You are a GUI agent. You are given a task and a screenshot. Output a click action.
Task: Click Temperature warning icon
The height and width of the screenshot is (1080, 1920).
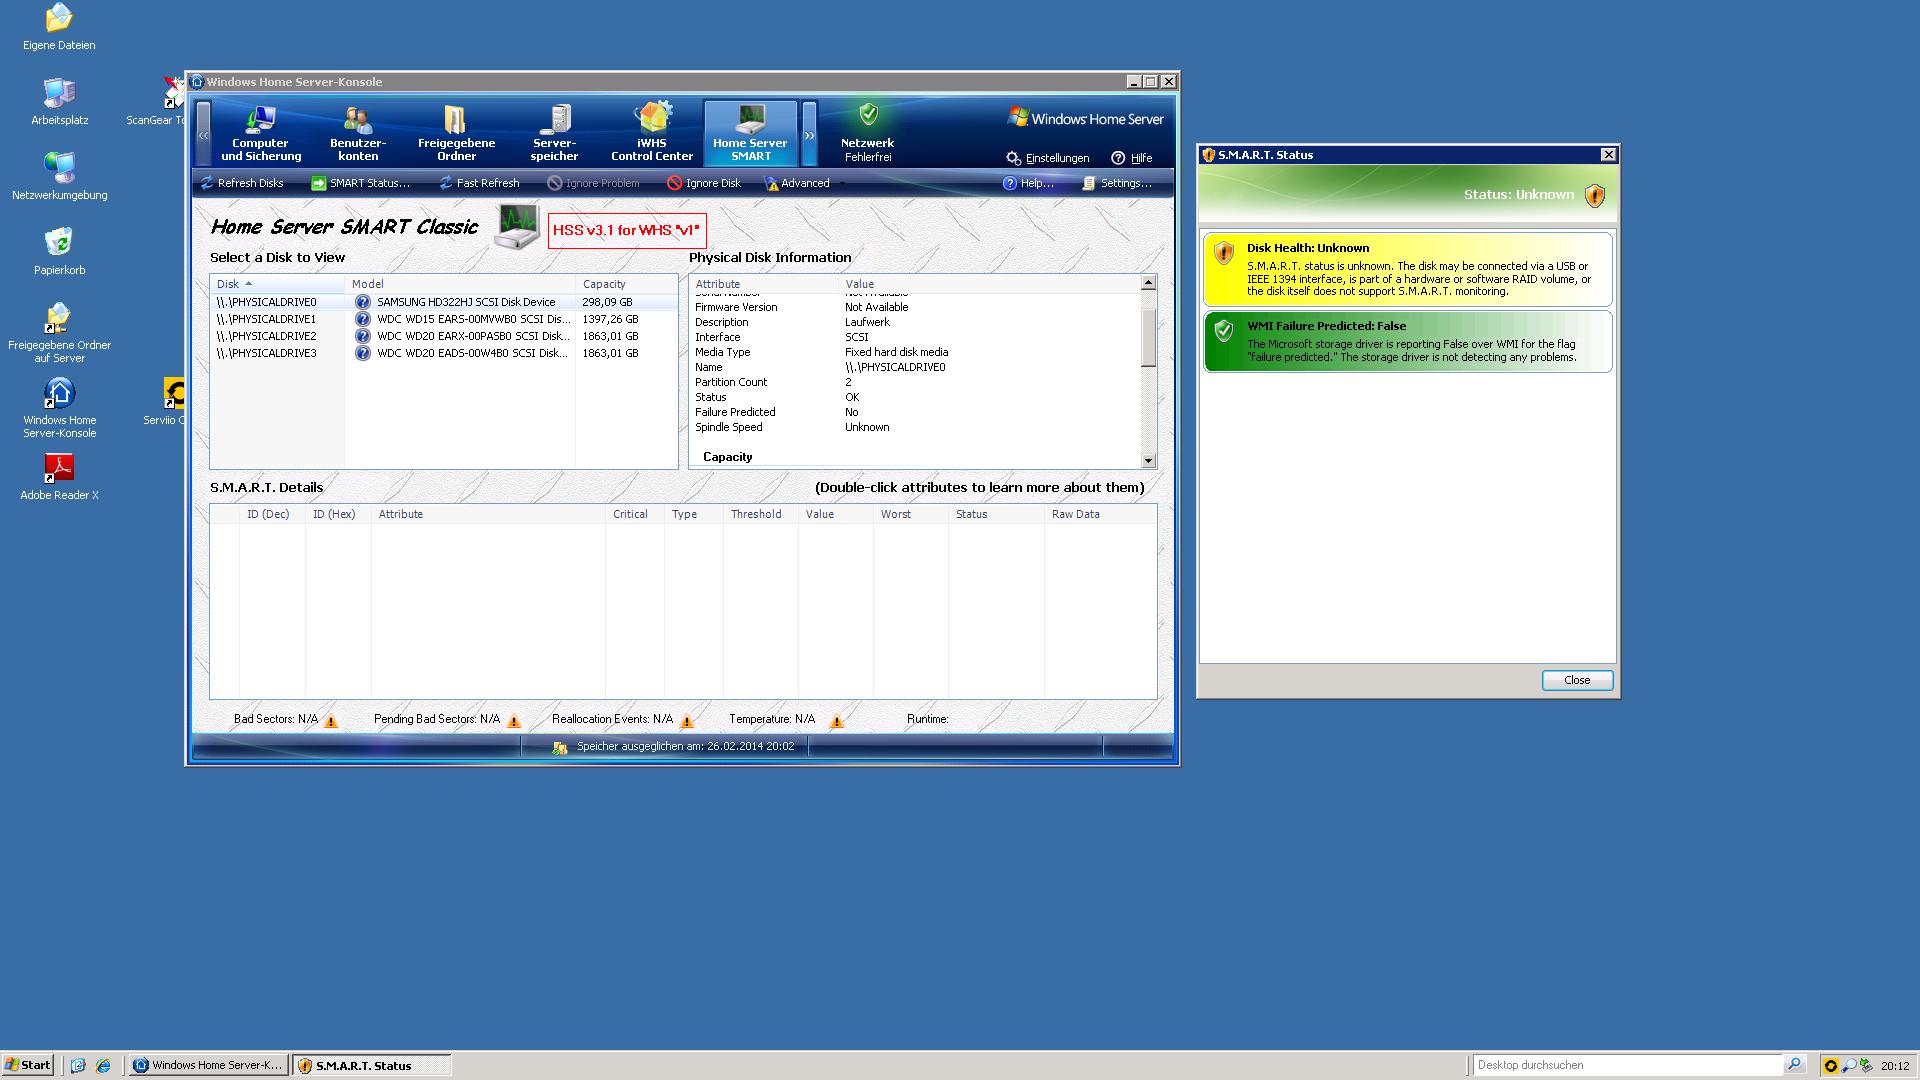click(837, 720)
